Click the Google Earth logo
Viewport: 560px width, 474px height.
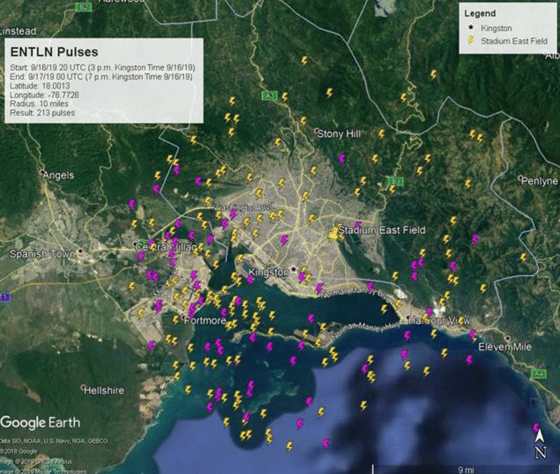(40, 423)
